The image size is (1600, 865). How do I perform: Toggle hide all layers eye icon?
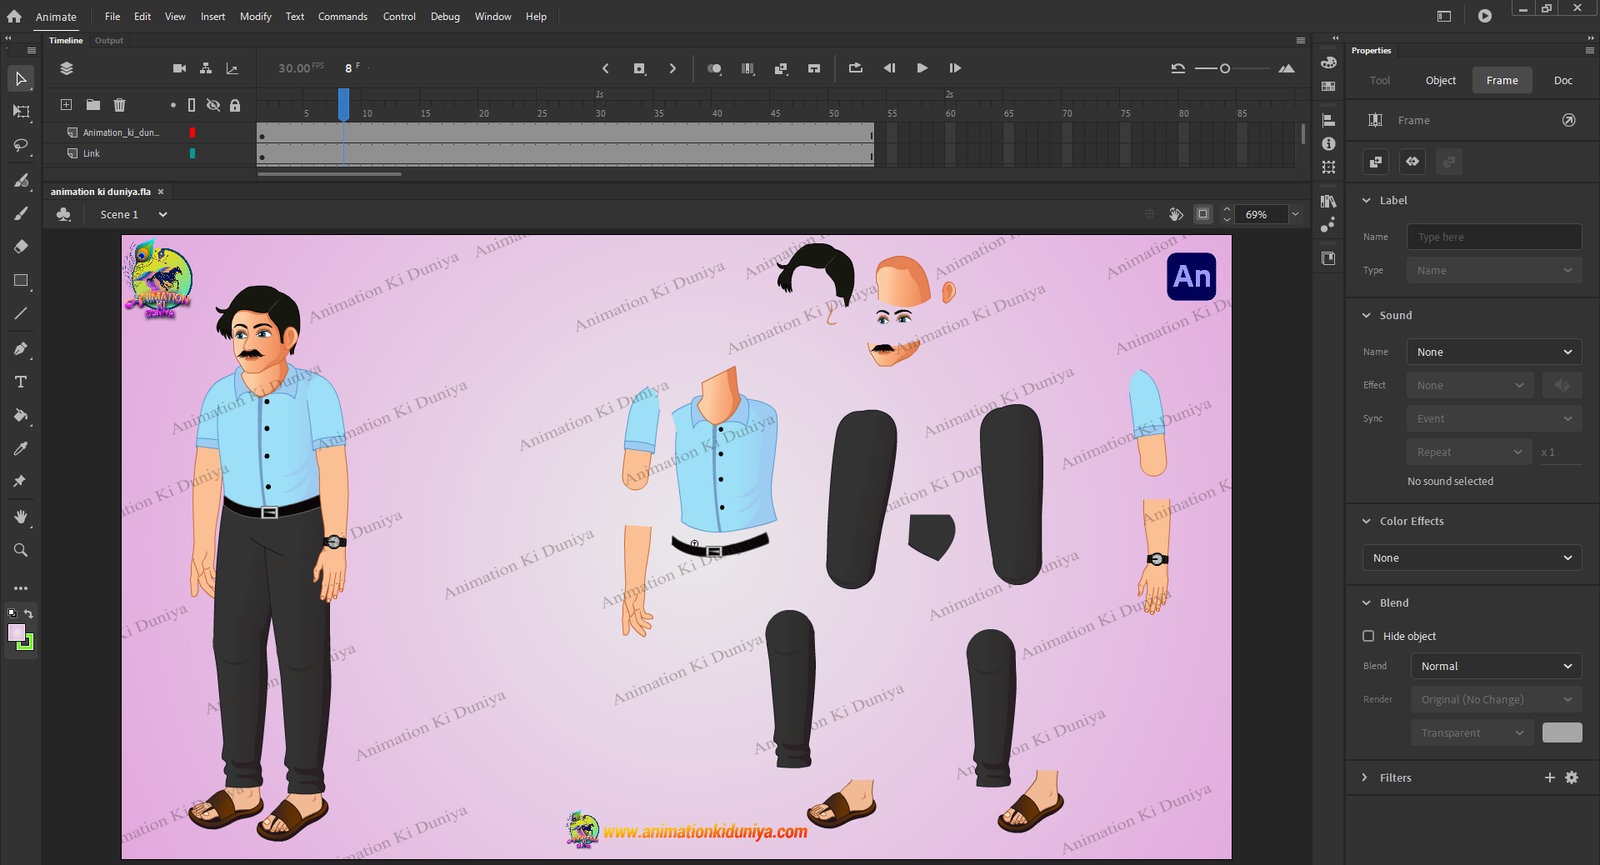213,105
